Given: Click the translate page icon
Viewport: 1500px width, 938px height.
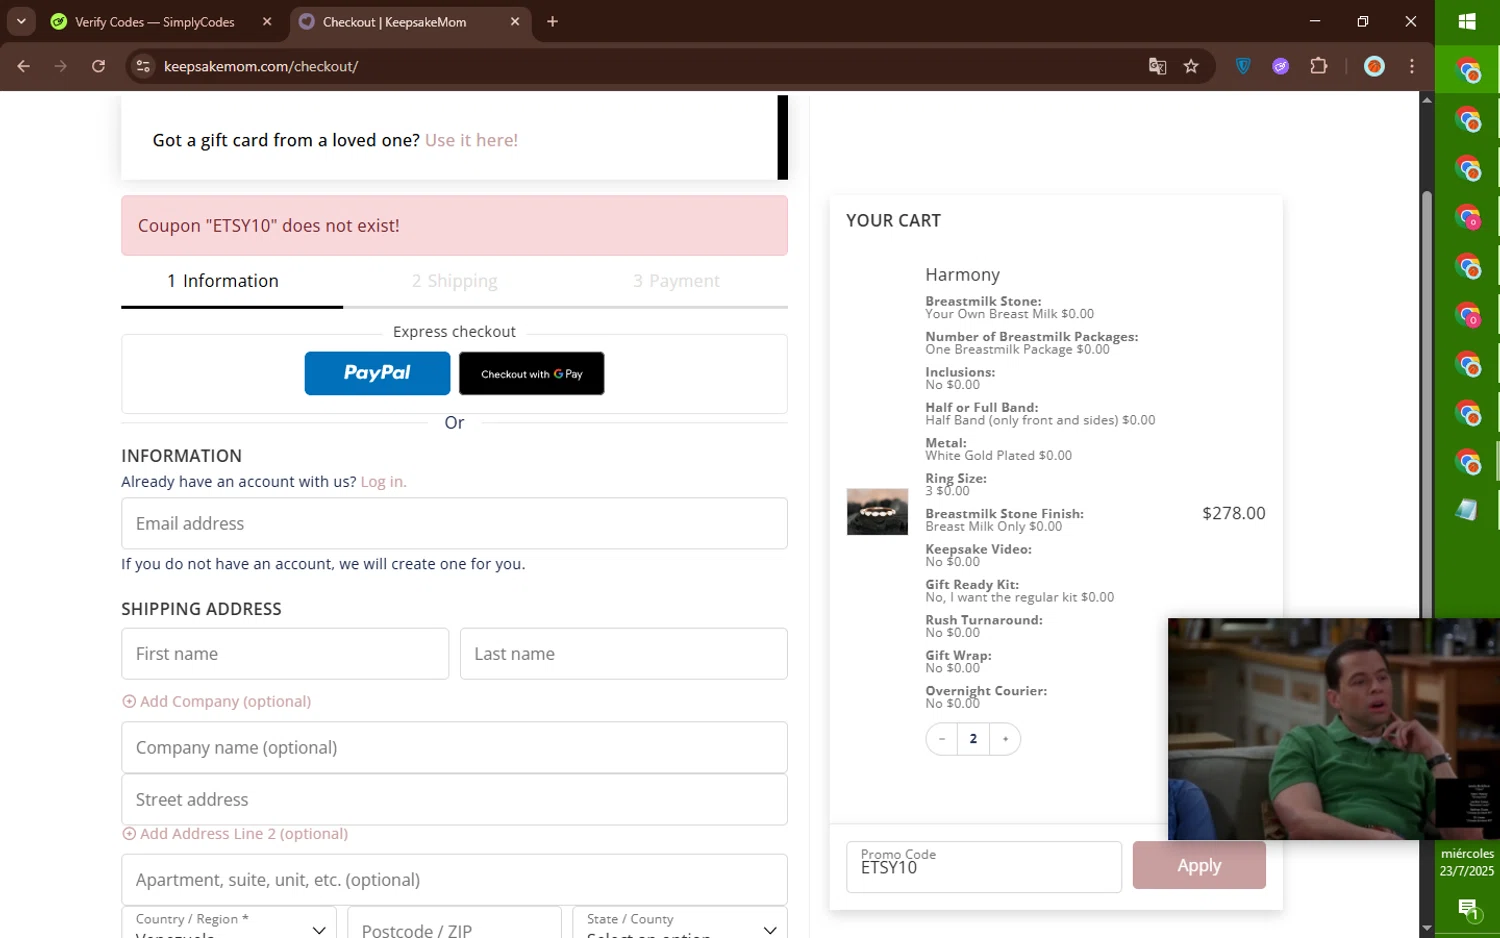Looking at the screenshot, I should (1157, 66).
